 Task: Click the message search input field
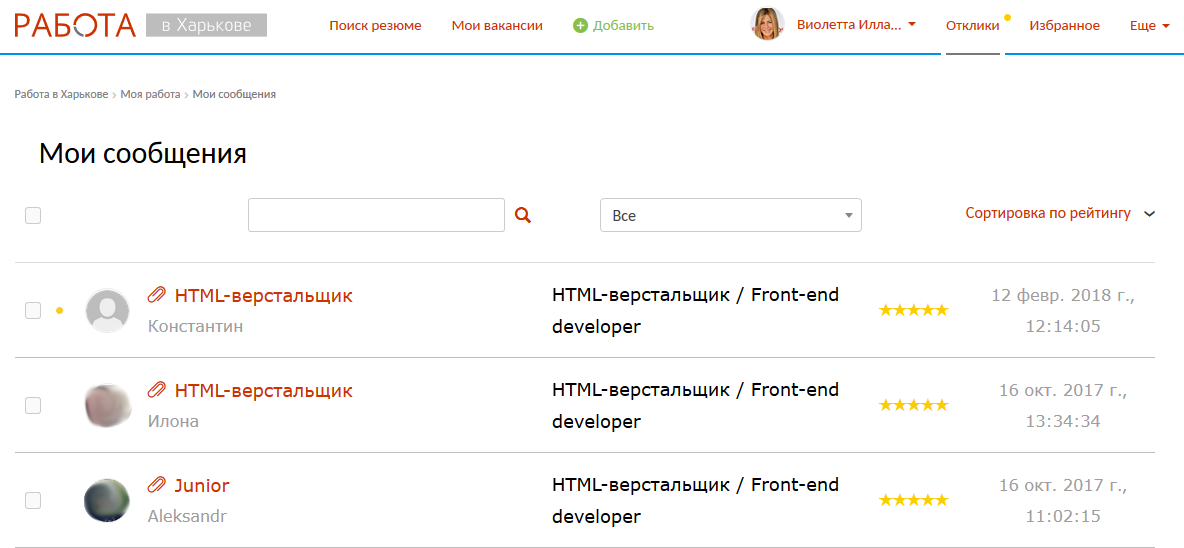(x=376, y=215)
